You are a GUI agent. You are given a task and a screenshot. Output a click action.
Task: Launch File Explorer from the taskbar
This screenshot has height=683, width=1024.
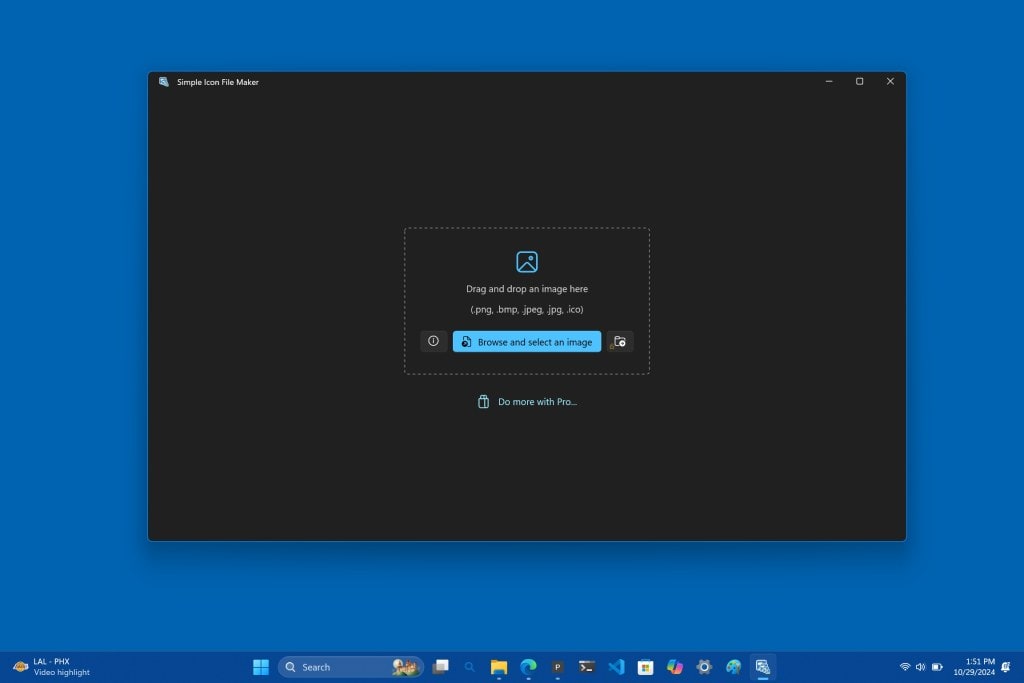click(498, 666)
